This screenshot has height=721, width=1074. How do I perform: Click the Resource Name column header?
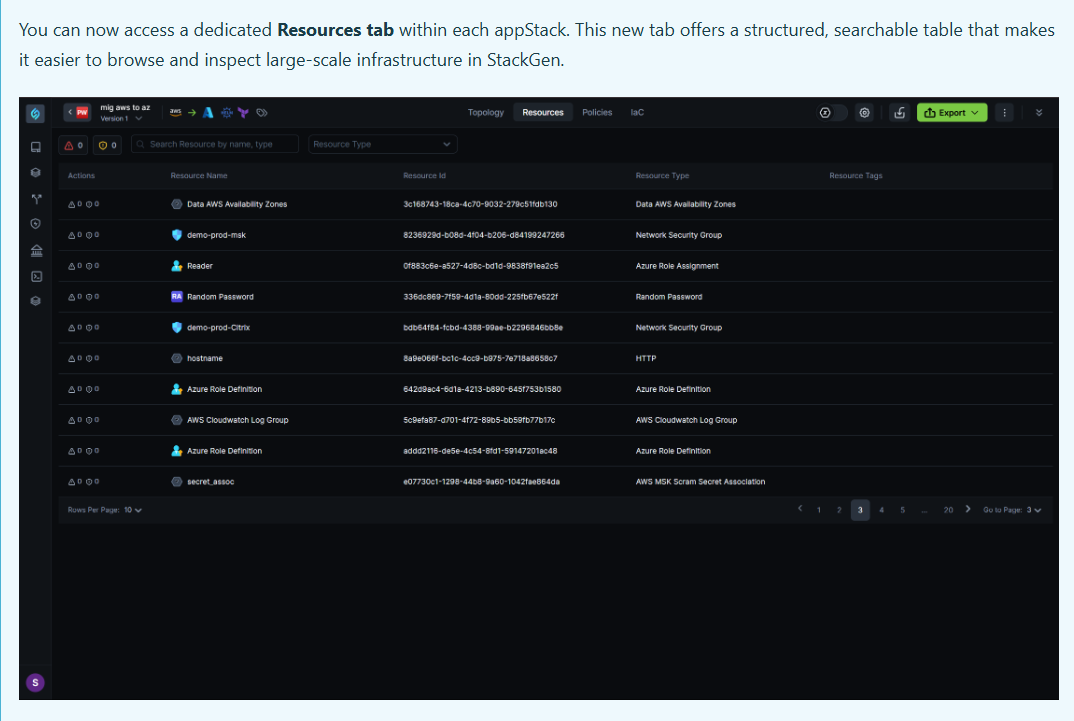pos(199,176)
